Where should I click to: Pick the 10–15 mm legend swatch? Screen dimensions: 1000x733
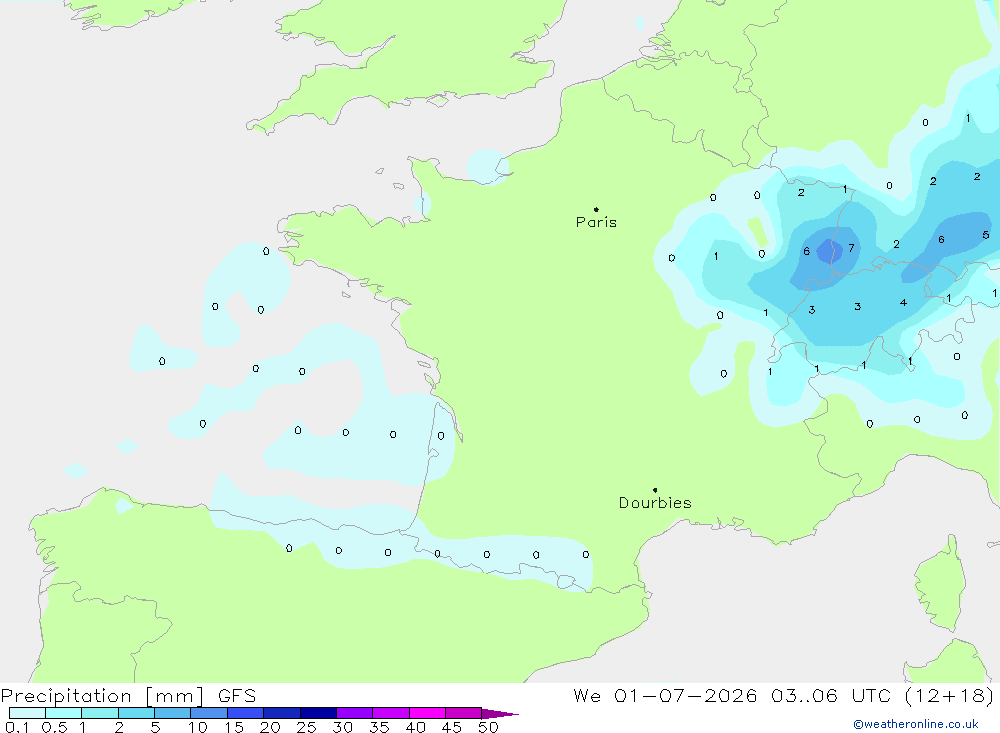coord(209,713)
